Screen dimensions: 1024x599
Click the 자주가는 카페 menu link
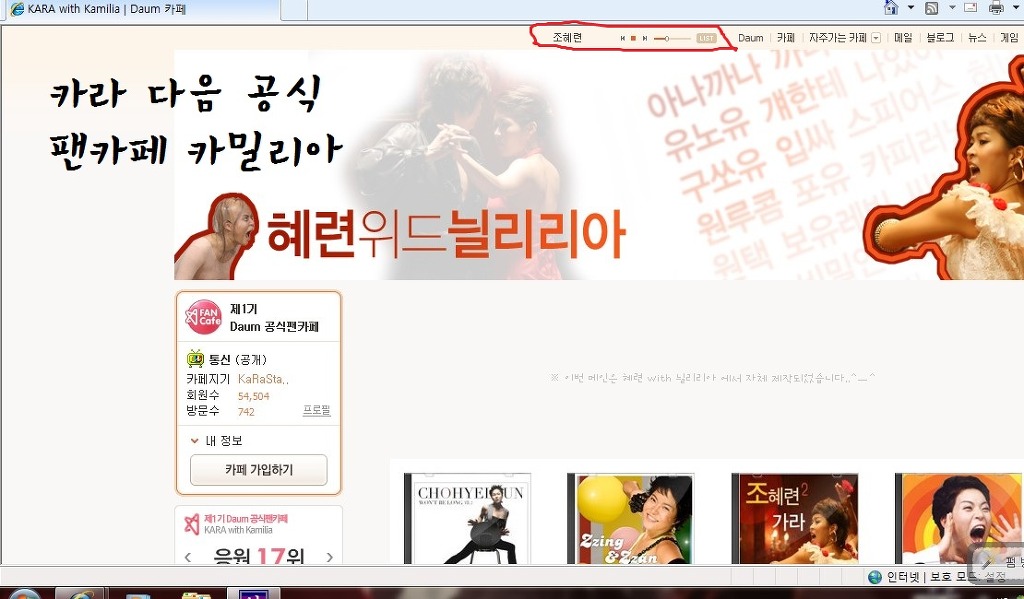pyautogui.click(x=837, y=38)
